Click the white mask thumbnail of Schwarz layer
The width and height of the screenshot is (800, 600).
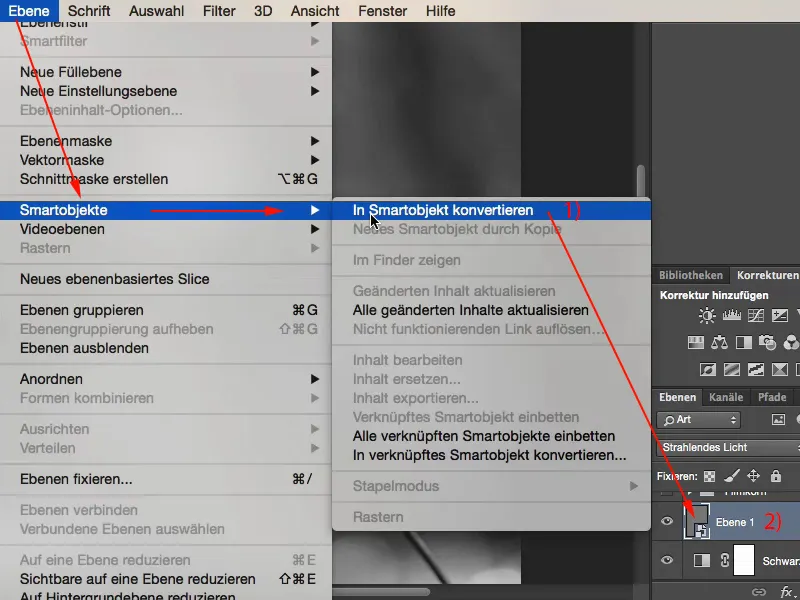coord(743,560)
